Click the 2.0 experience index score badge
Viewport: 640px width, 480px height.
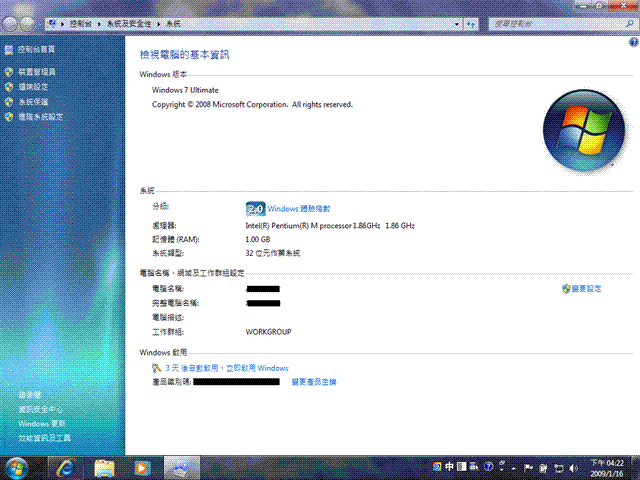point(256,209)
